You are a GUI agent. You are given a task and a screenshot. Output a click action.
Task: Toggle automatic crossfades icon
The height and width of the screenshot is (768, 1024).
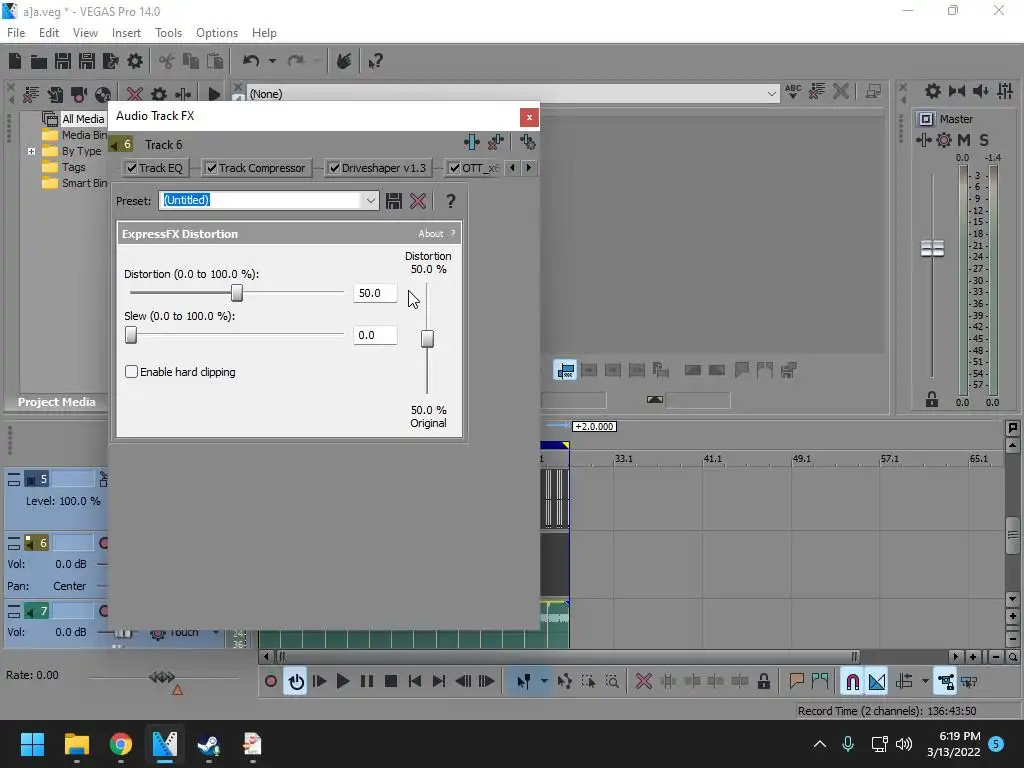point(877,682)
